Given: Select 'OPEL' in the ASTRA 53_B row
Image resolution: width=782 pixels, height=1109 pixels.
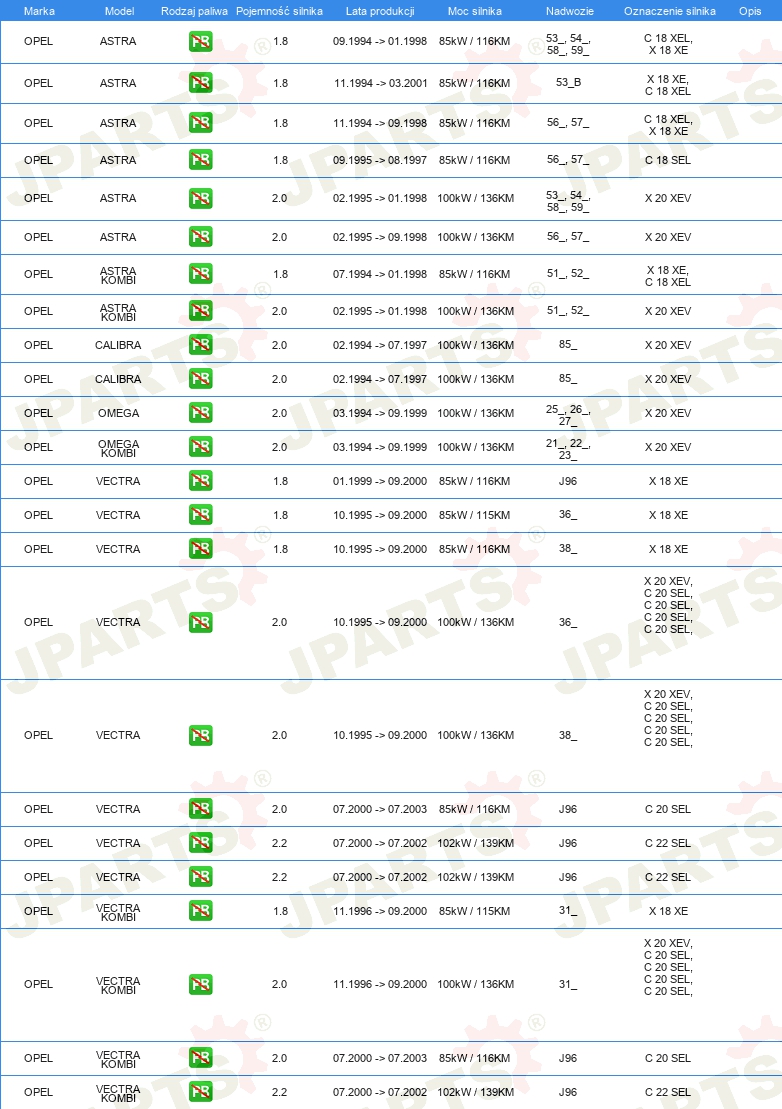Looking at the screenshot, I should [x=38, y=83].
